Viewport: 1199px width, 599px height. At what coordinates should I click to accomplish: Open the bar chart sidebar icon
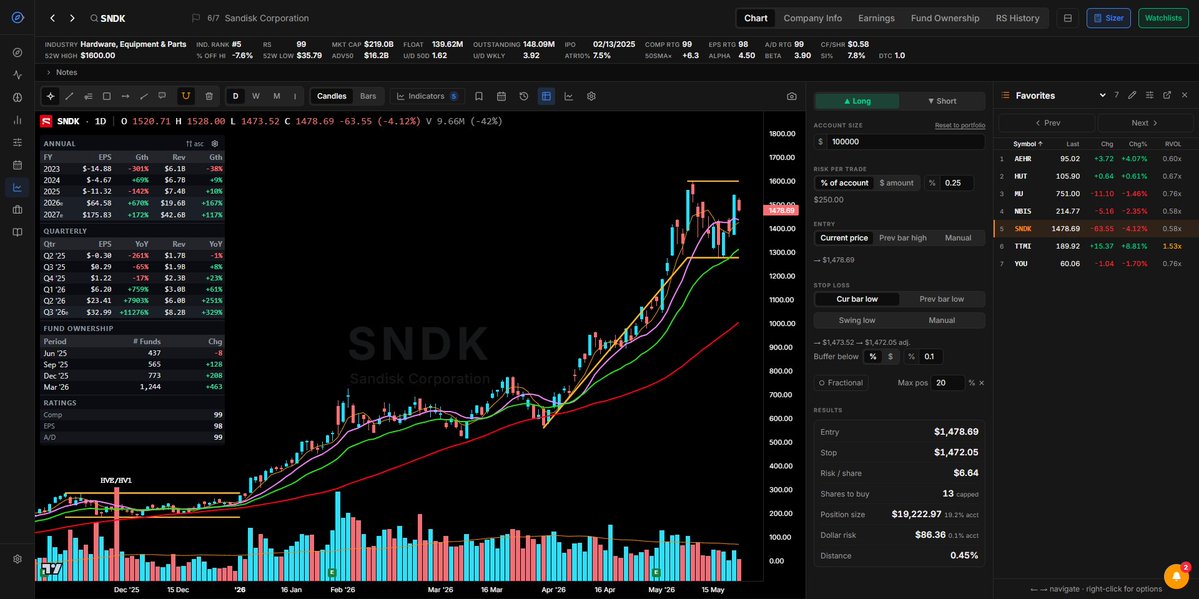[x=18, y=120]
